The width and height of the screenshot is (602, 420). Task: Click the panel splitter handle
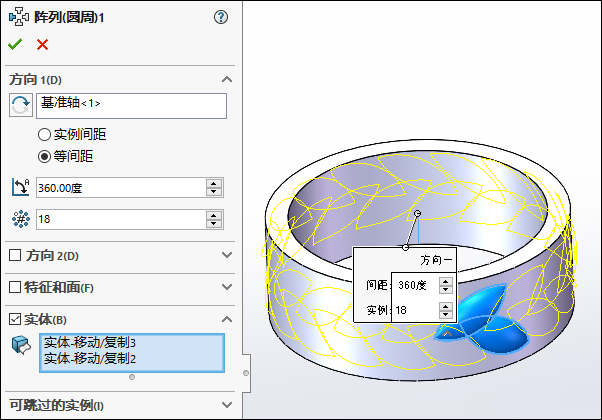246,373
